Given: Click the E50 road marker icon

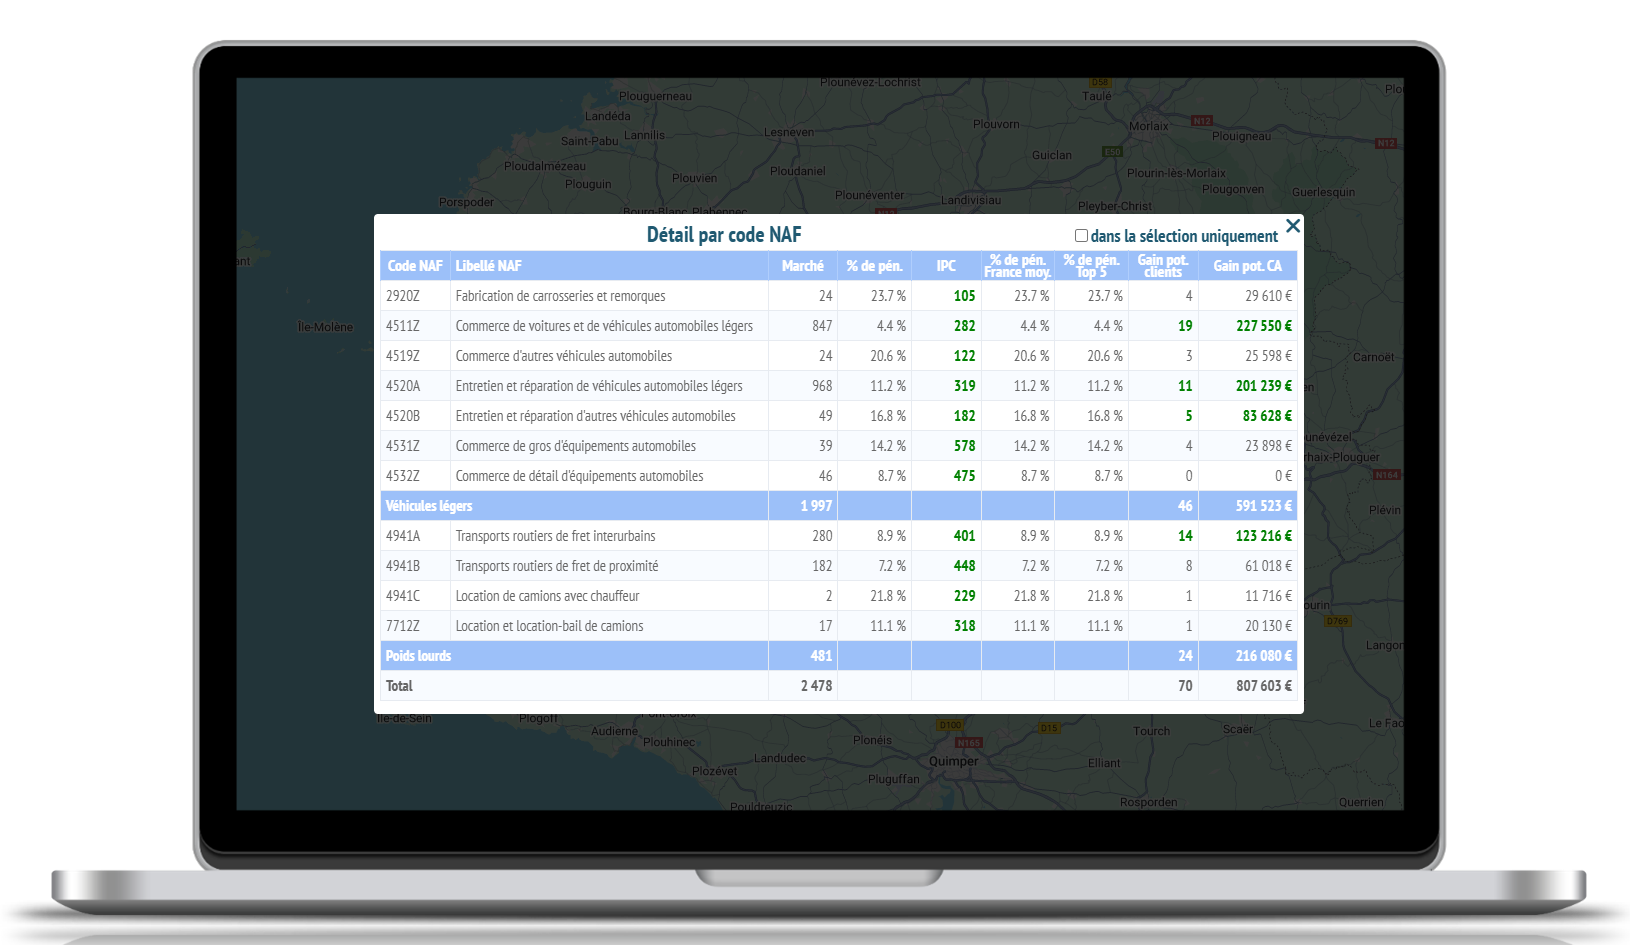Looking at the screenshot, I should [1110, 153].
